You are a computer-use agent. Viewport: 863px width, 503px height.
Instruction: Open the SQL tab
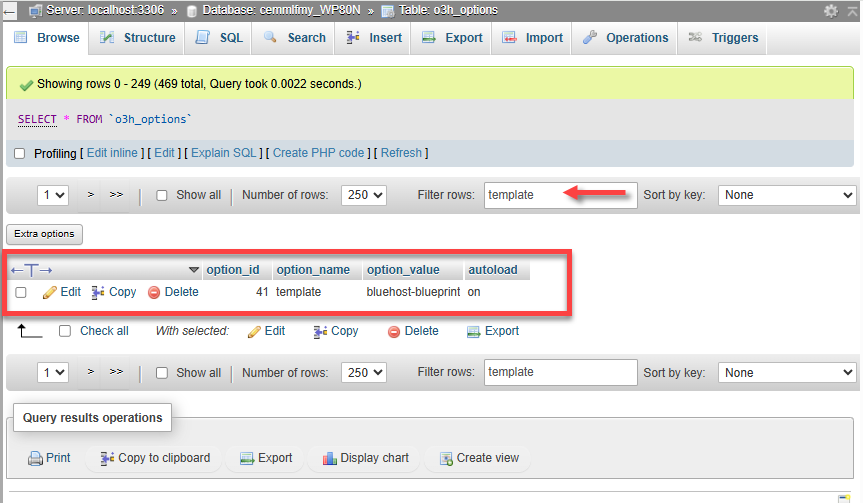[218, 37]
